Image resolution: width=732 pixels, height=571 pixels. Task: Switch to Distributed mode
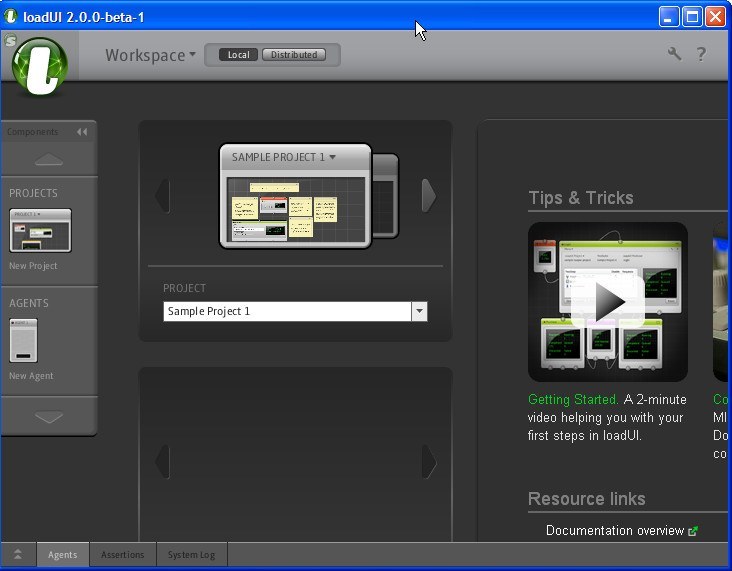tap(294, 55)
